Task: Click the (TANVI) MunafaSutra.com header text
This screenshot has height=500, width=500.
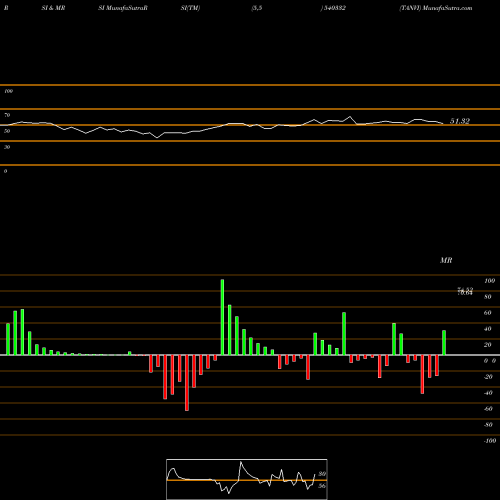Action: (436, 8)
